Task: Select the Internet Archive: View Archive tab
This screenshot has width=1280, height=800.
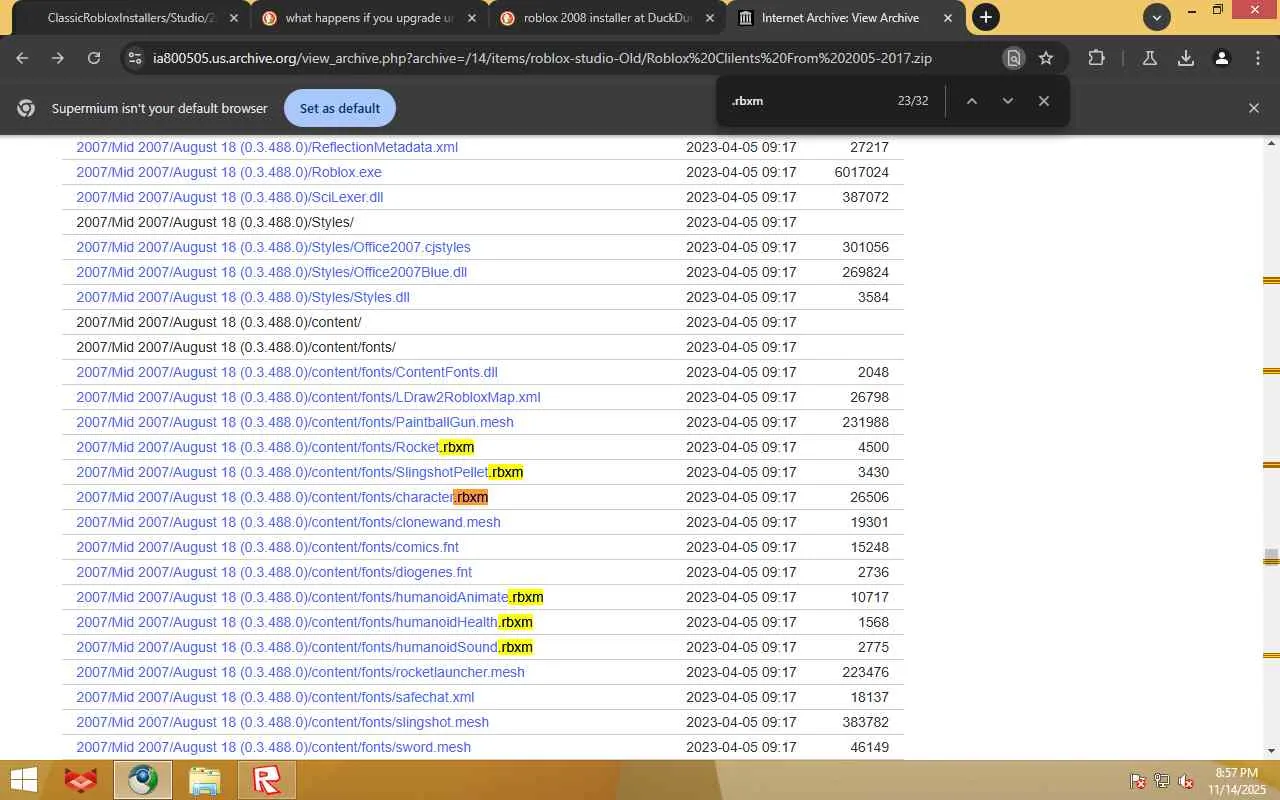Action: (x=846, y=18)
